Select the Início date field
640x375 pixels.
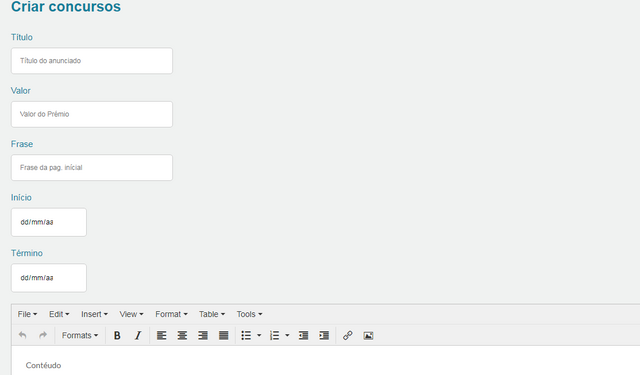pos(49,222)
